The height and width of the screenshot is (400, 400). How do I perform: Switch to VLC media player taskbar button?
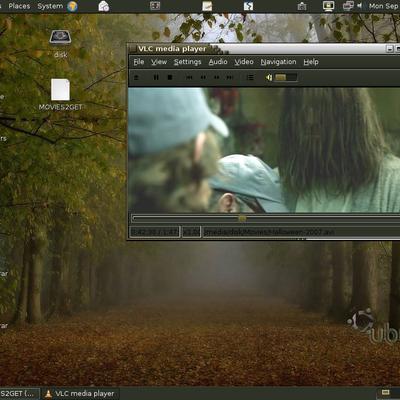click(x=80, y=394)
